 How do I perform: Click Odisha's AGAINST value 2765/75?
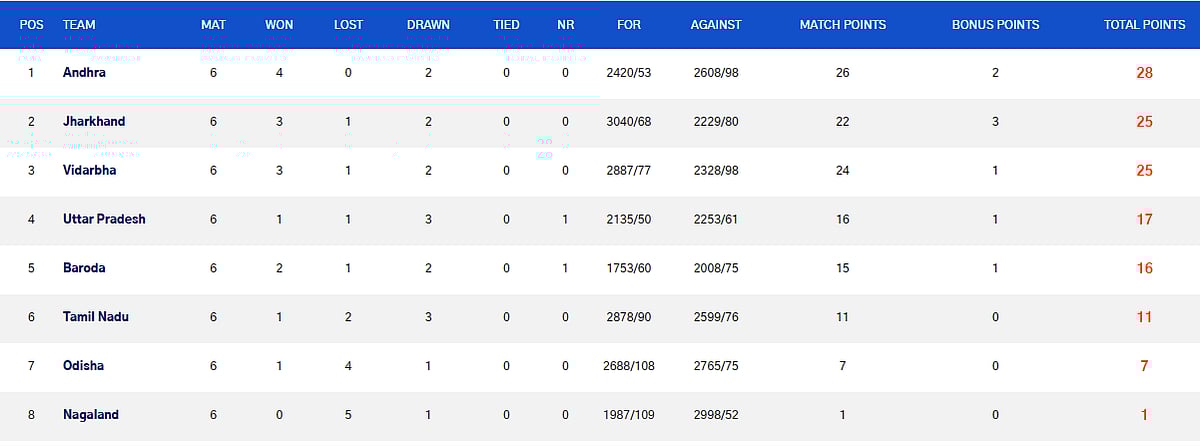[x=715, y=366]
